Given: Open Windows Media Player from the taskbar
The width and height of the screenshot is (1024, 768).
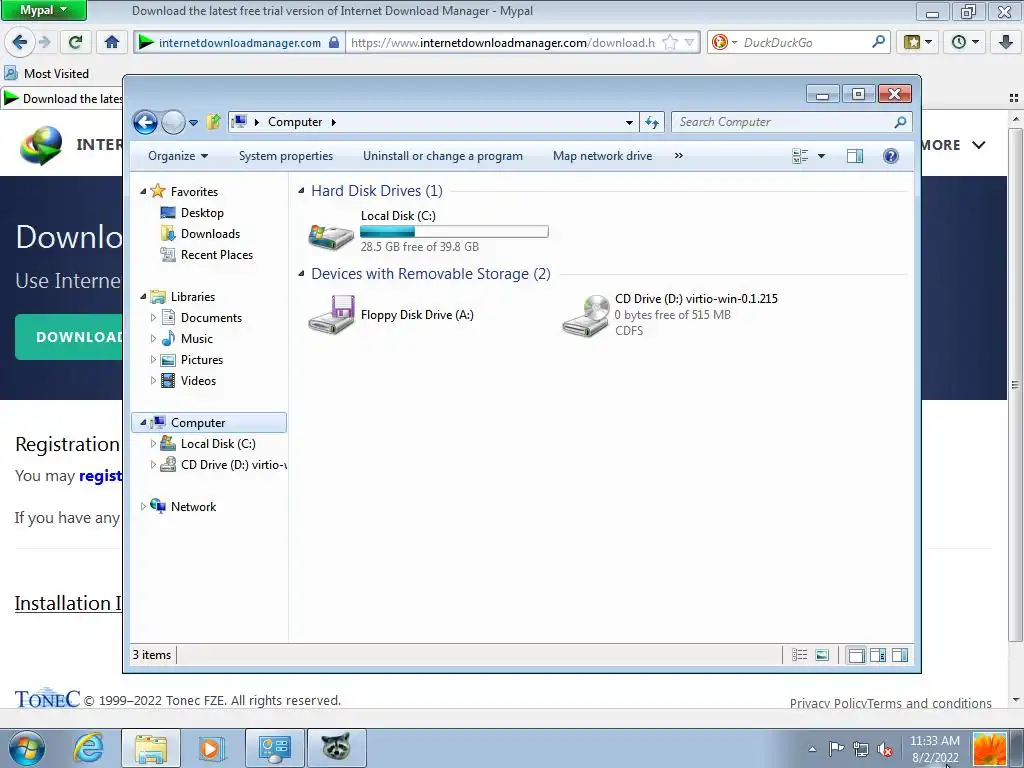Looking at the screenshot, I should (x=210, y=748).
